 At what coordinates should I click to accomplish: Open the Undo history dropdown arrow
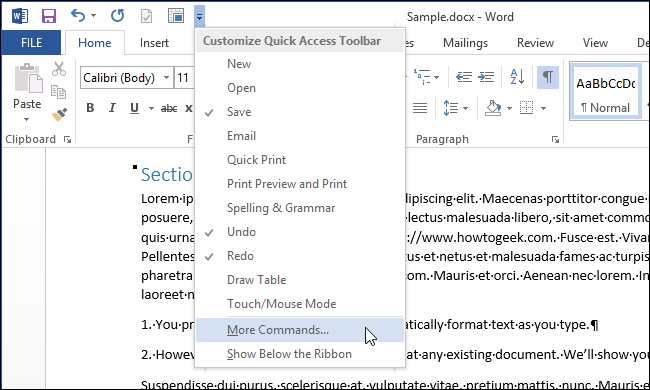point(93,16)
